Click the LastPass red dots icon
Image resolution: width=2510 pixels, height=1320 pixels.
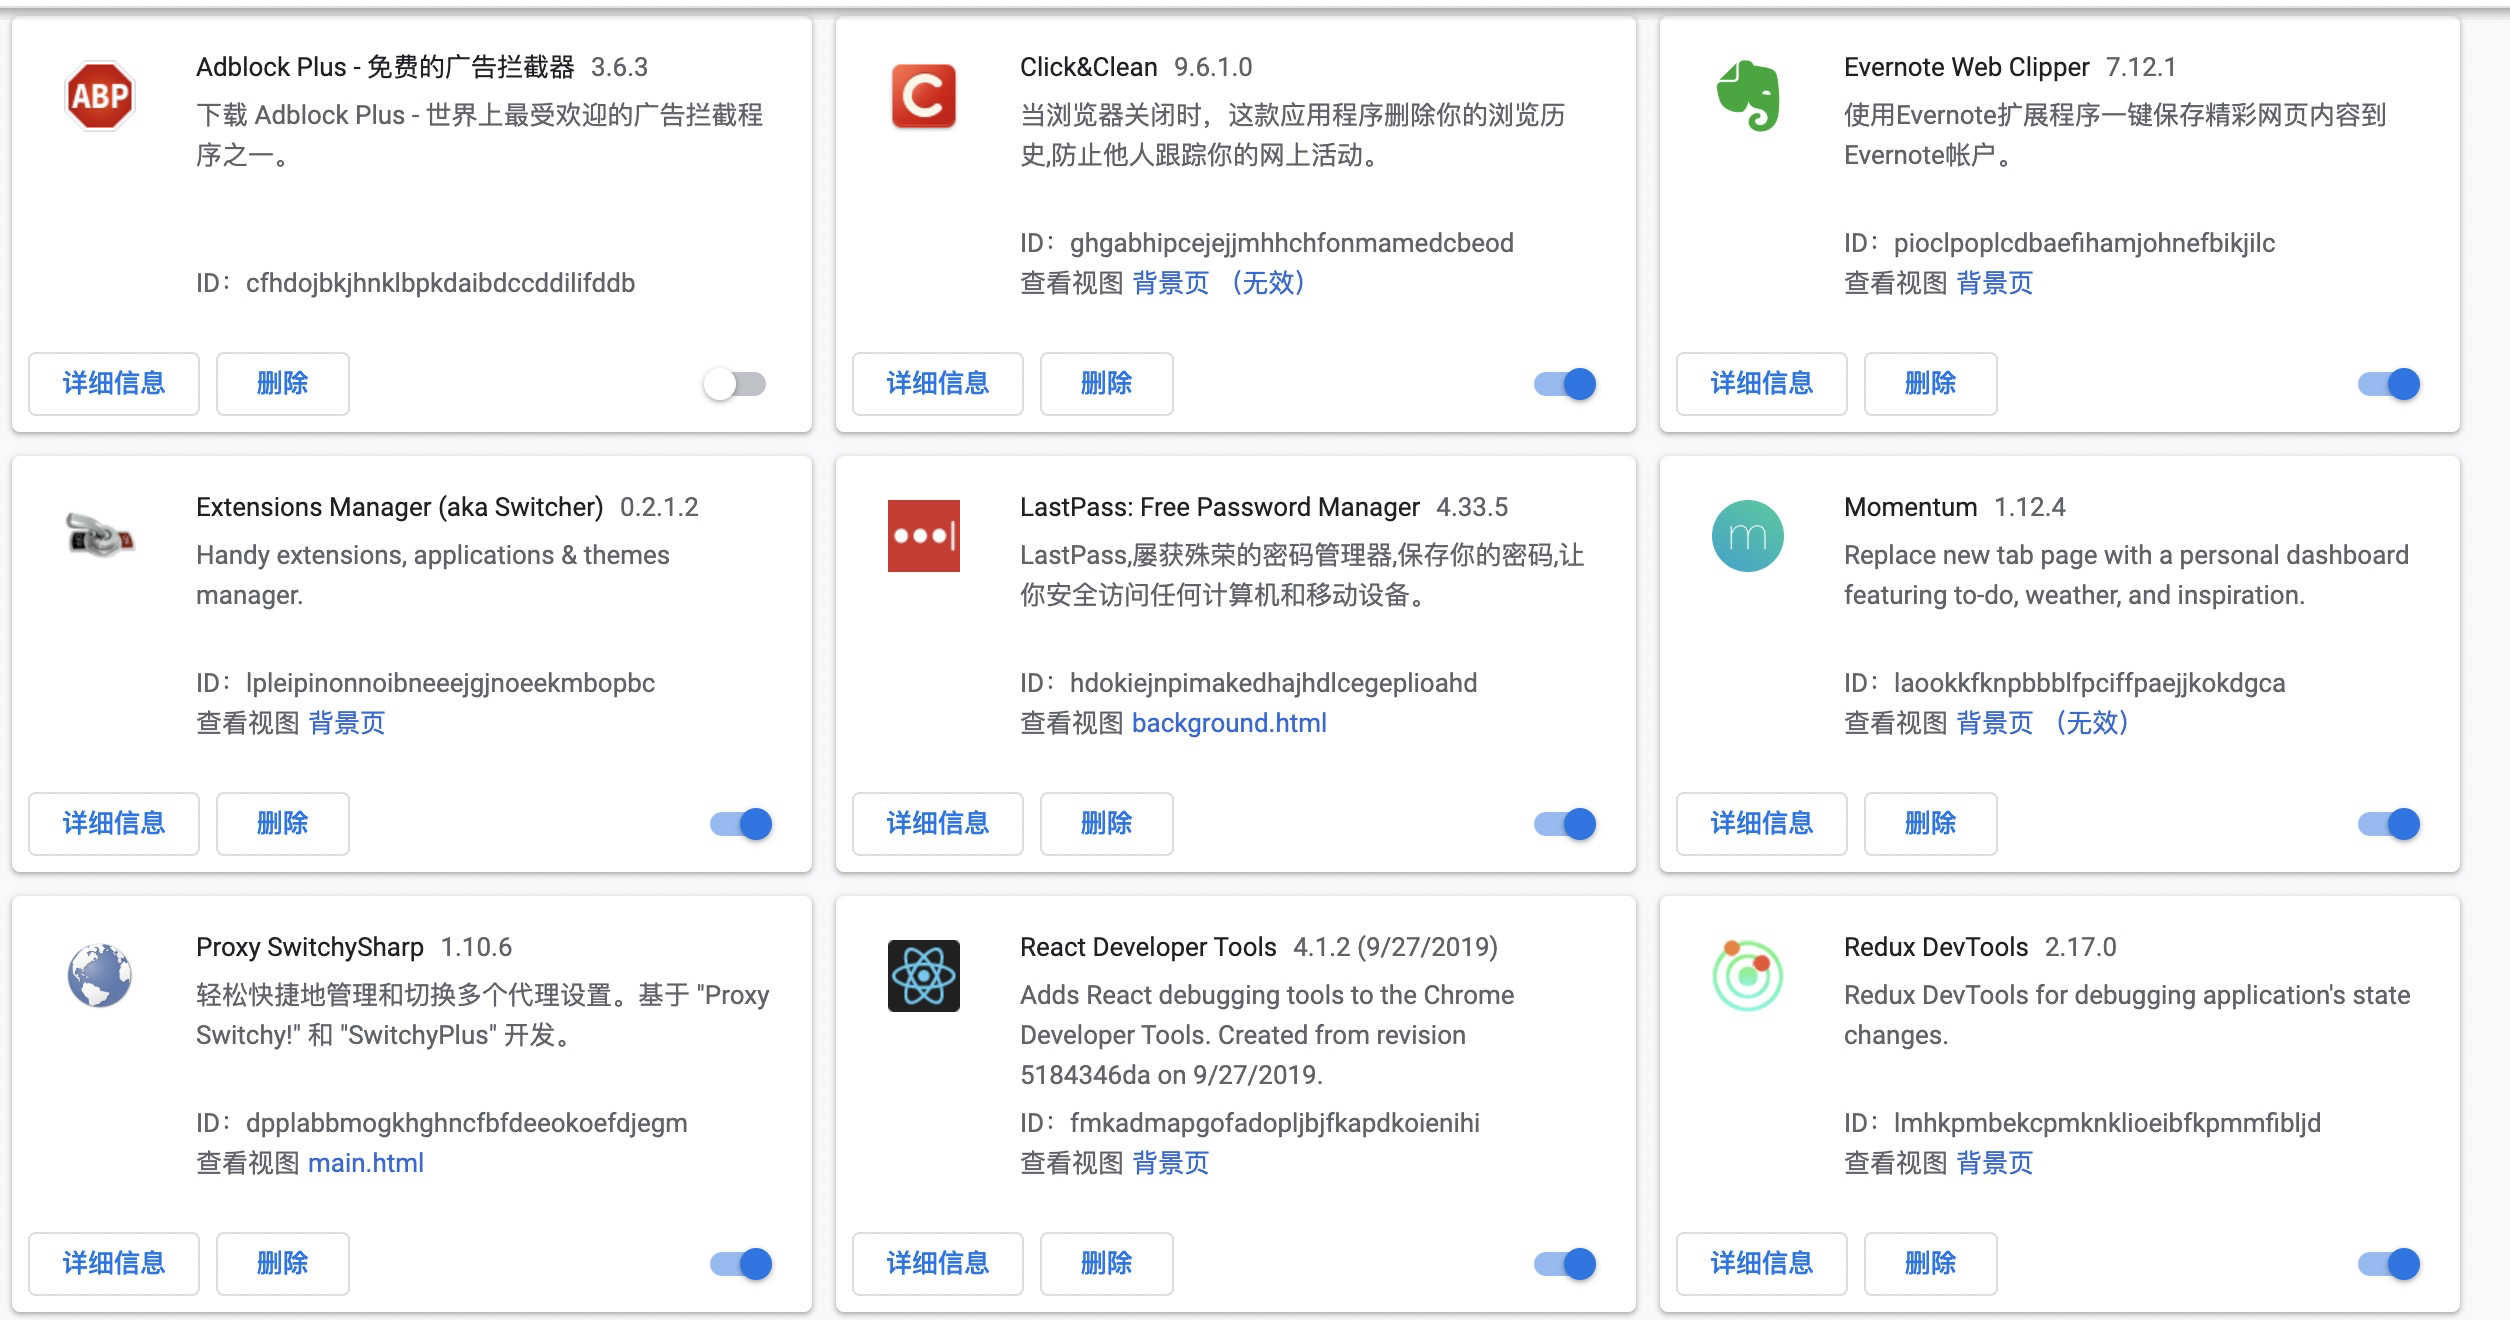[923, 536]
